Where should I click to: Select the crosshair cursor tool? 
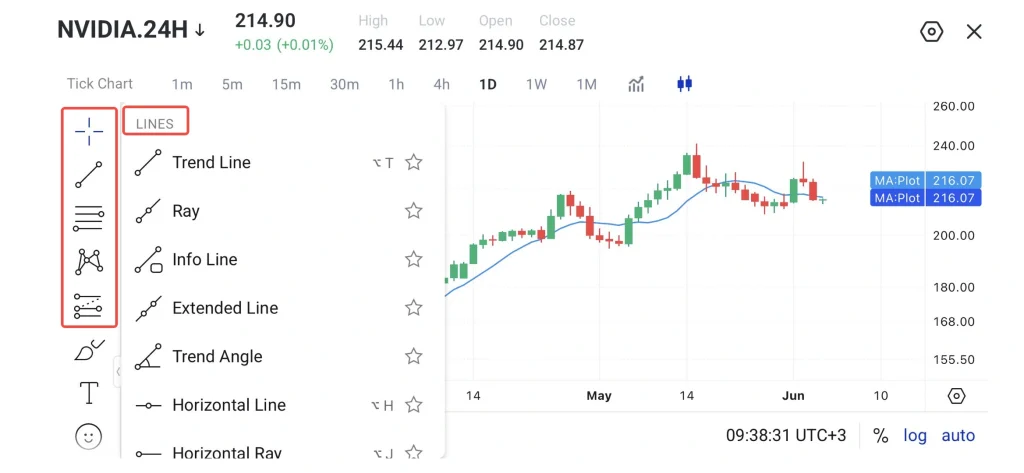89,132
